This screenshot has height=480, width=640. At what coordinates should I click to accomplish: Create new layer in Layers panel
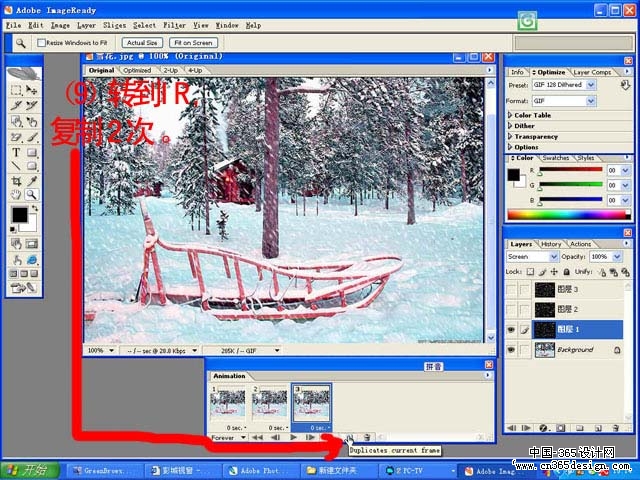pos(598,428)
